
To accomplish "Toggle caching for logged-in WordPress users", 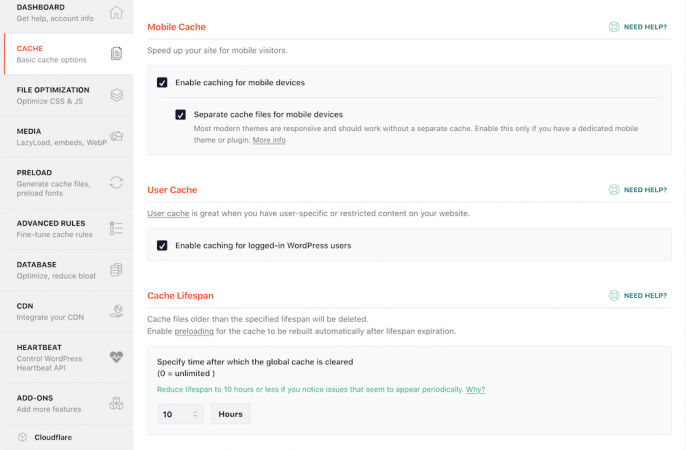I will (162, 245).
